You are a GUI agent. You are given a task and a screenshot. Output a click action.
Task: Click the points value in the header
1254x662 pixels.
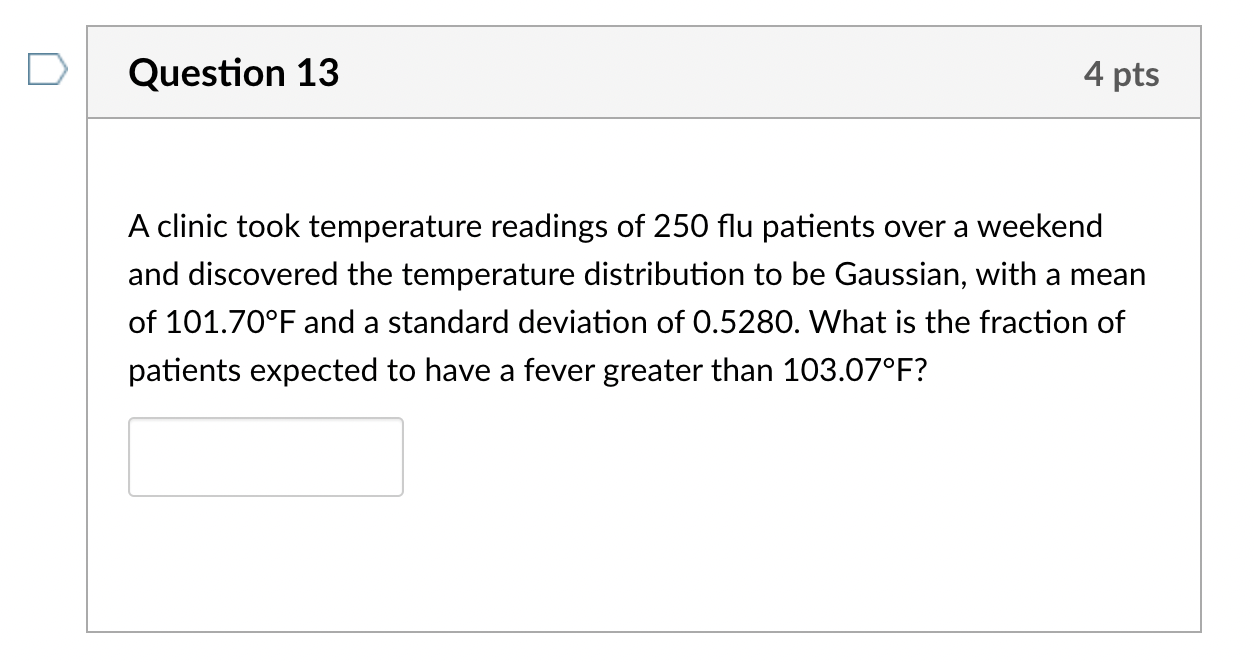(1123, 73)
